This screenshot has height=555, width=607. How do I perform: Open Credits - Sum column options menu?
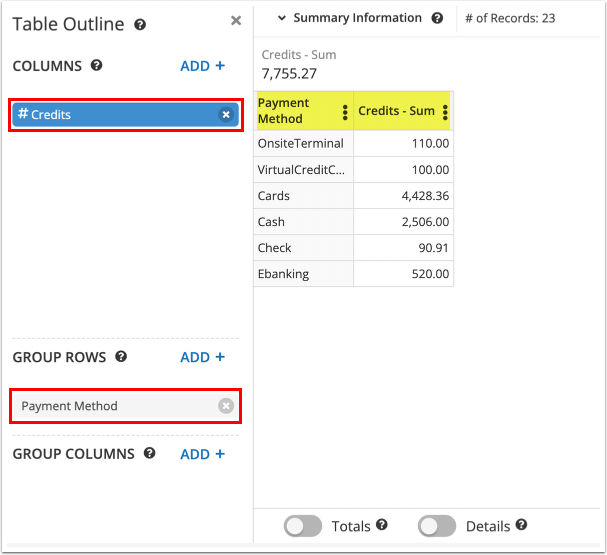tap(445, 112)
